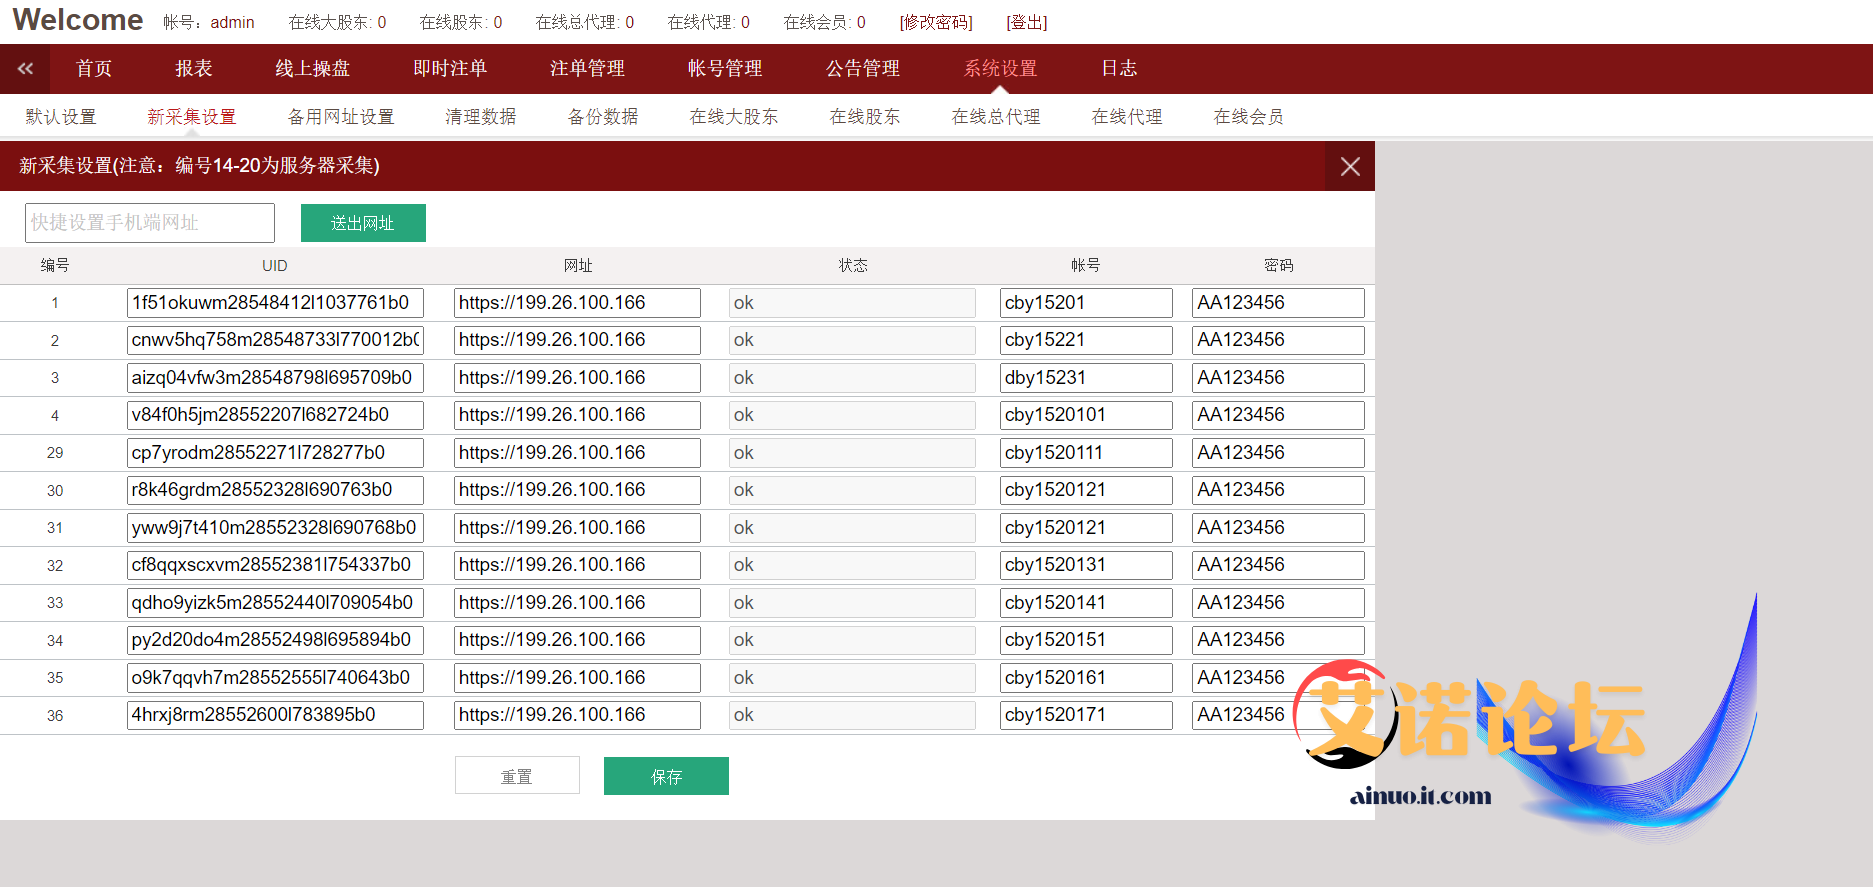Click the row number 31 cell
Screen dimensions: 1873x887
point(55,528)
